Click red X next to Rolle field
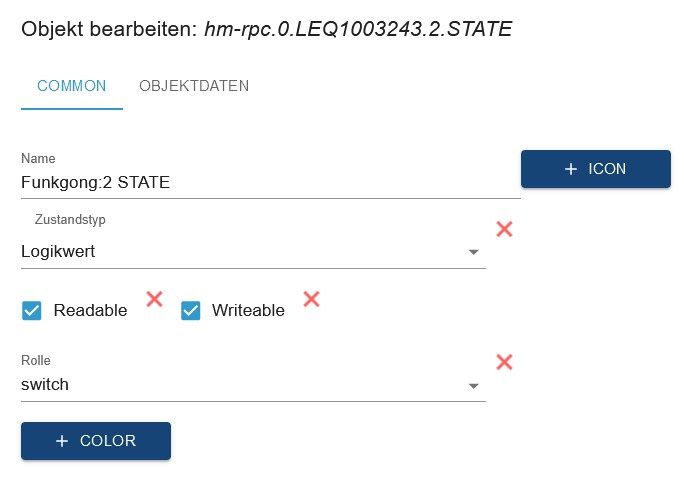684x478 pixels. (x=504, y=362)
